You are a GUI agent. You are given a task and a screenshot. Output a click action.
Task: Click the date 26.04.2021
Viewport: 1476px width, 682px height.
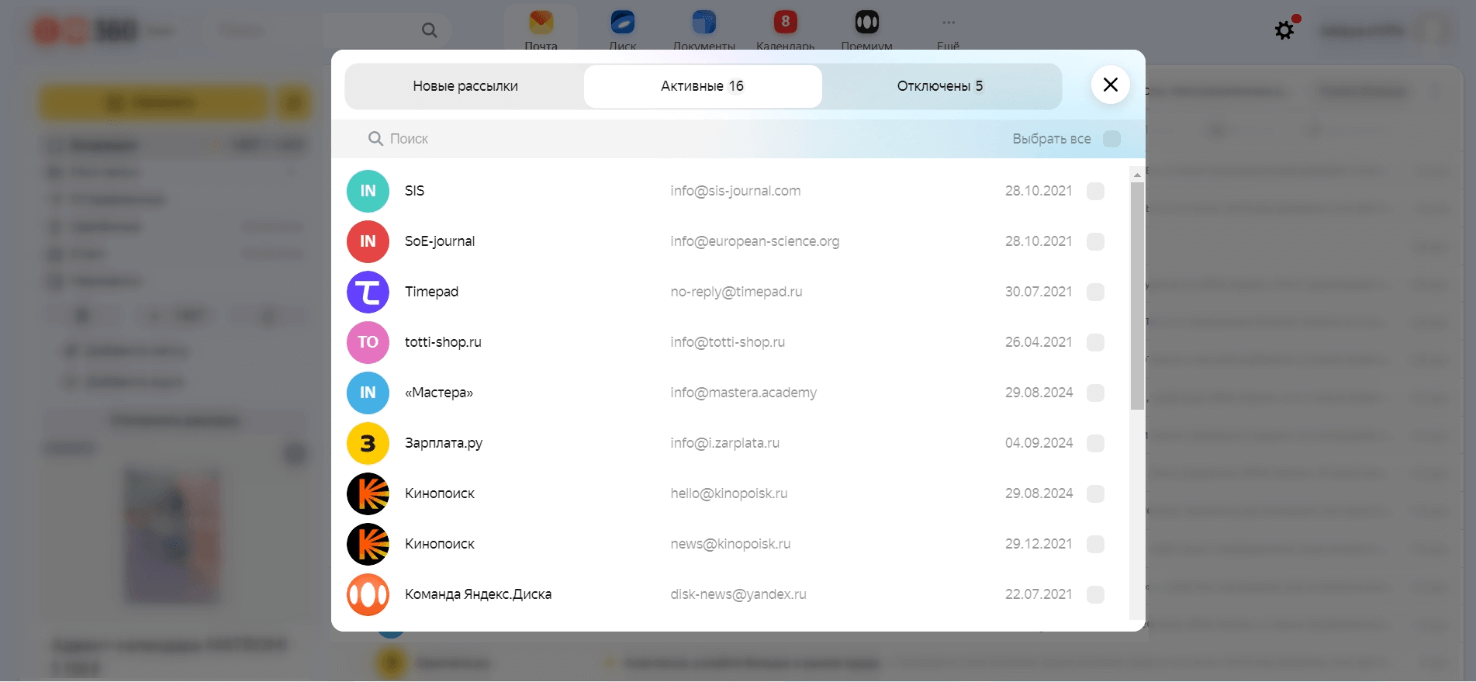coord(1038,342)
